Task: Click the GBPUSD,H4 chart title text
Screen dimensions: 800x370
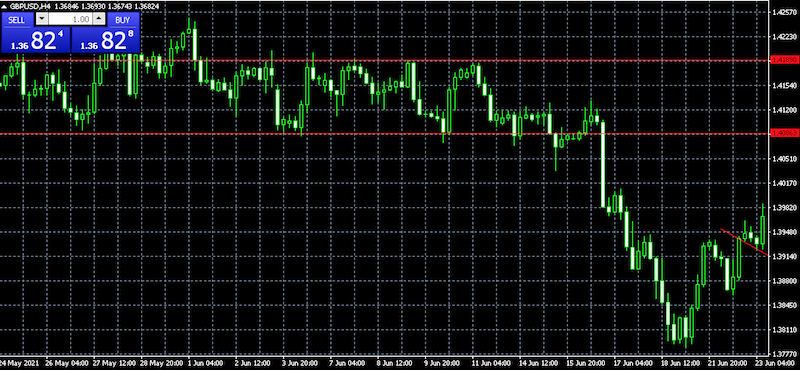Action: coord(30,6)
